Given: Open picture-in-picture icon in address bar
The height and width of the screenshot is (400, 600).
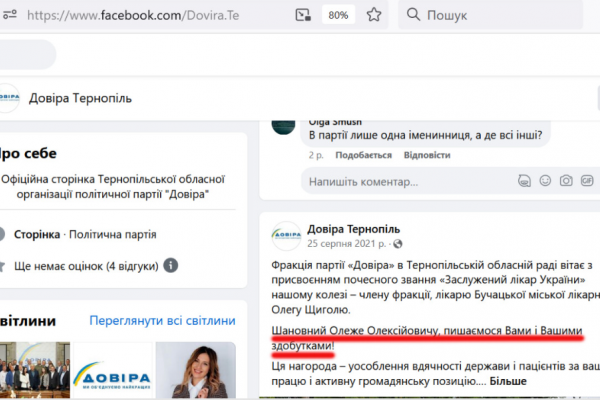Looking at the screenshot, I should coord(303,15).
